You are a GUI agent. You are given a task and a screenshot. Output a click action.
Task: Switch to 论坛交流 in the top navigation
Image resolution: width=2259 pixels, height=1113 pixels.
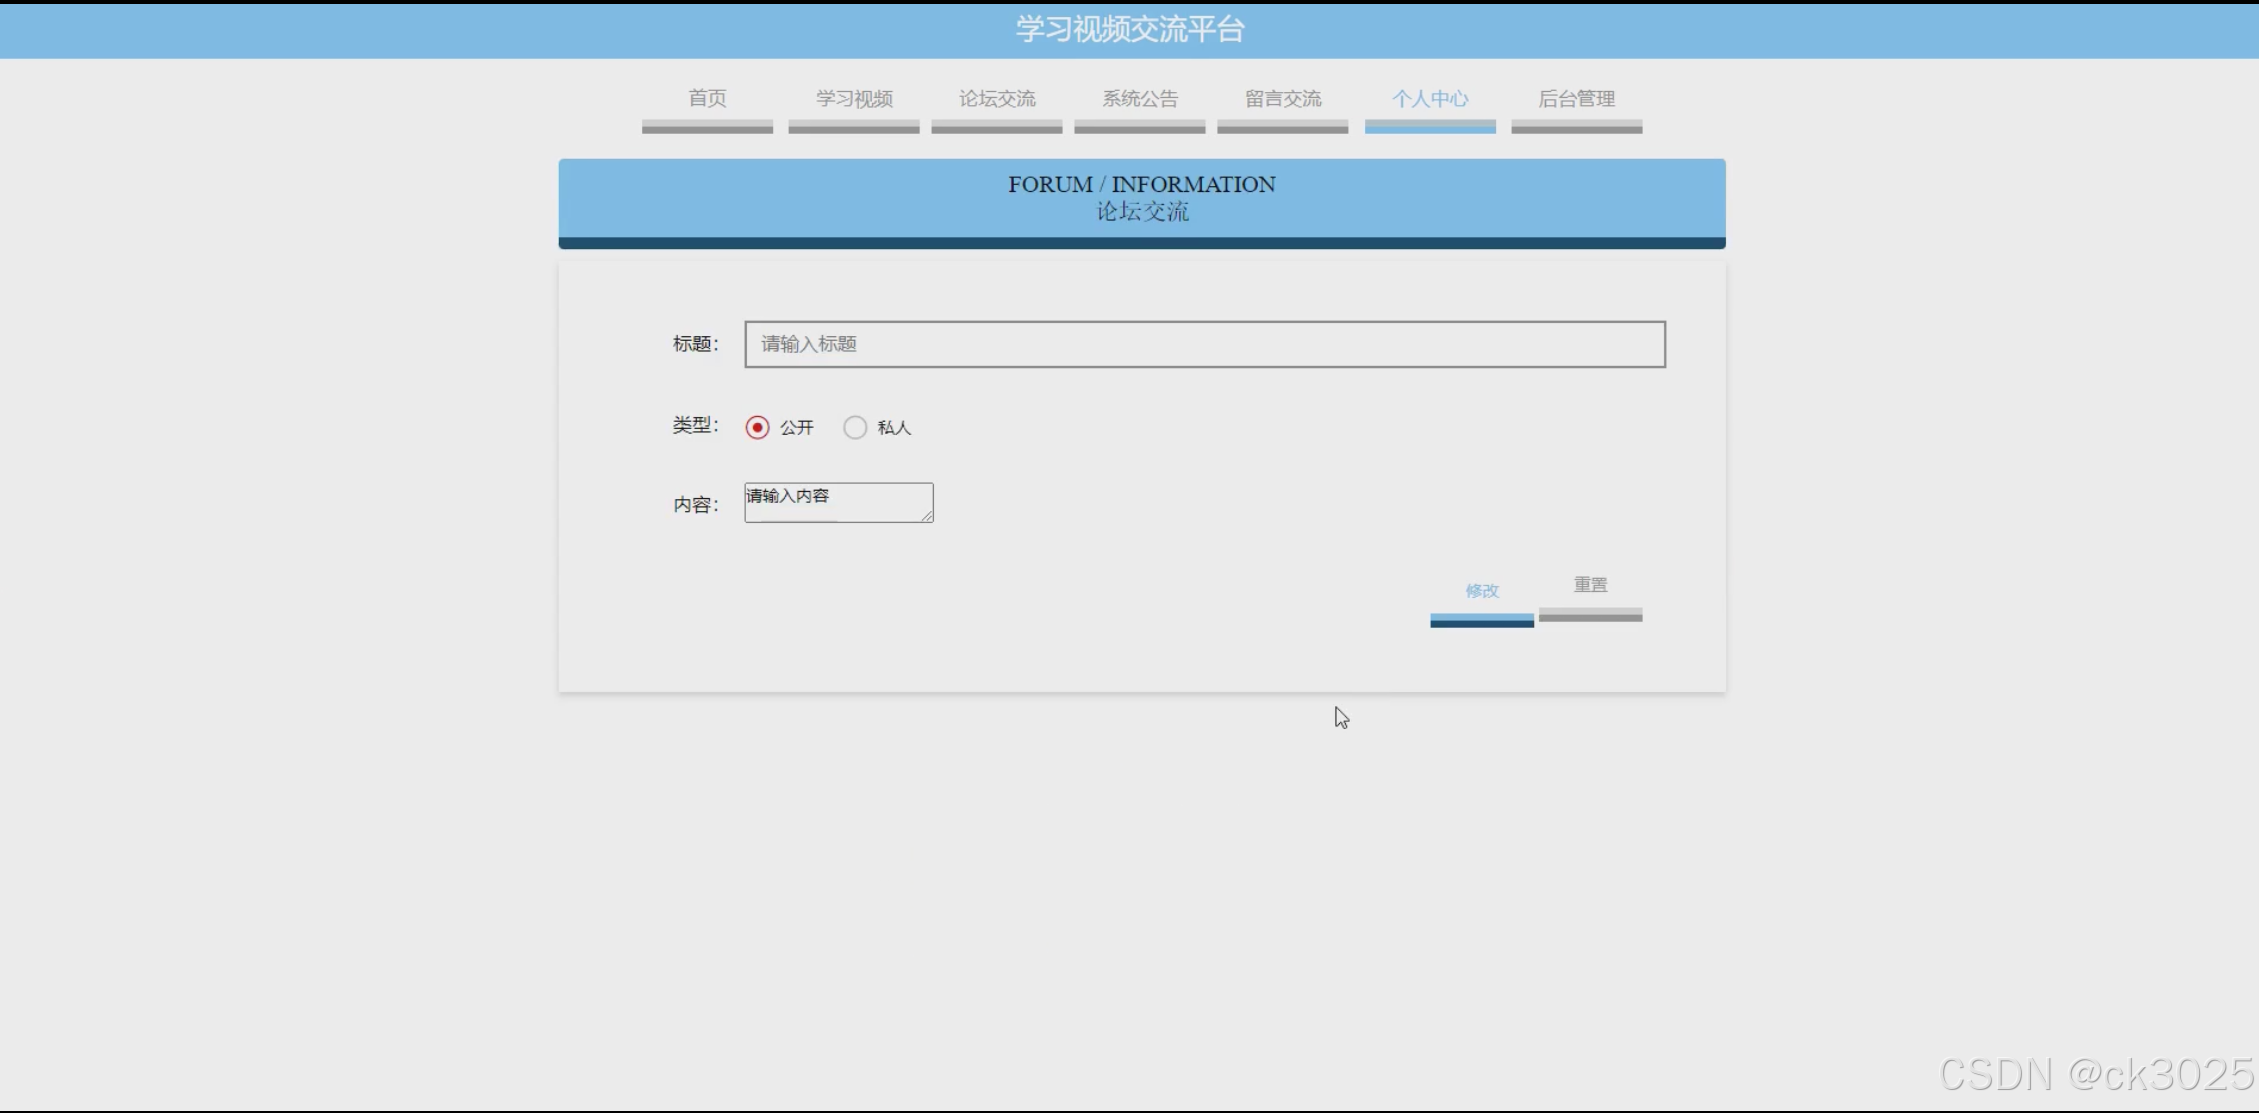tap(996, 99)
